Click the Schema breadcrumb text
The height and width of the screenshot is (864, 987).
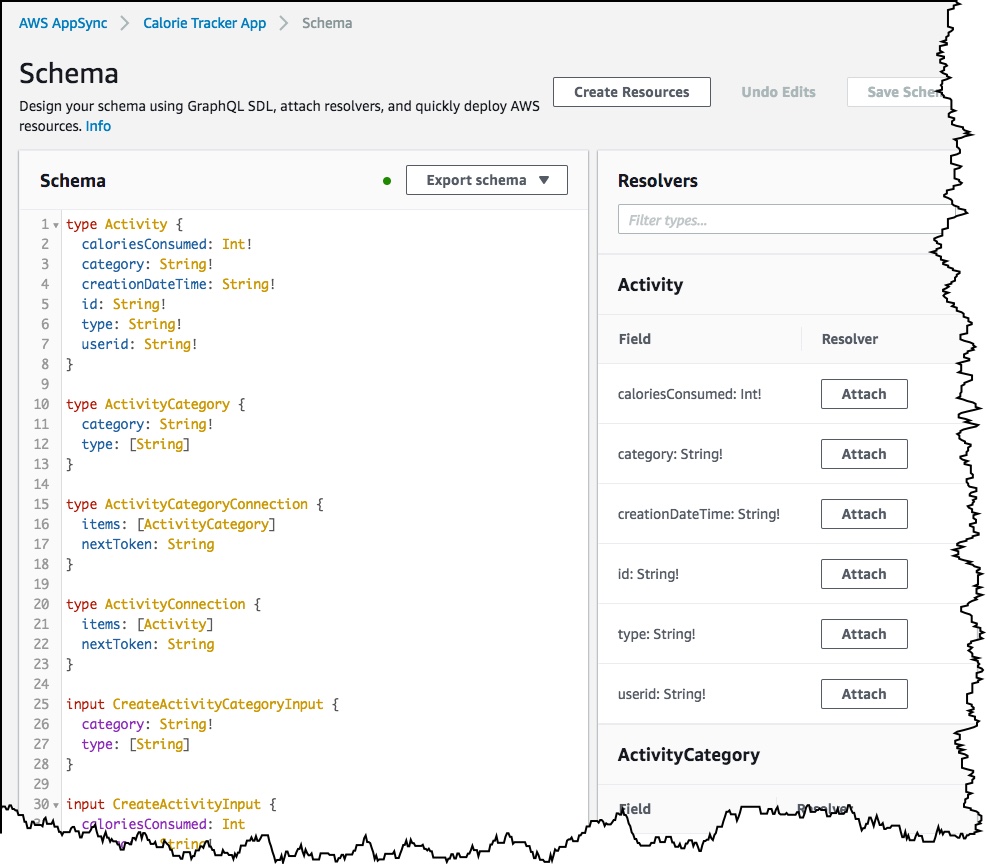(327, 23)
